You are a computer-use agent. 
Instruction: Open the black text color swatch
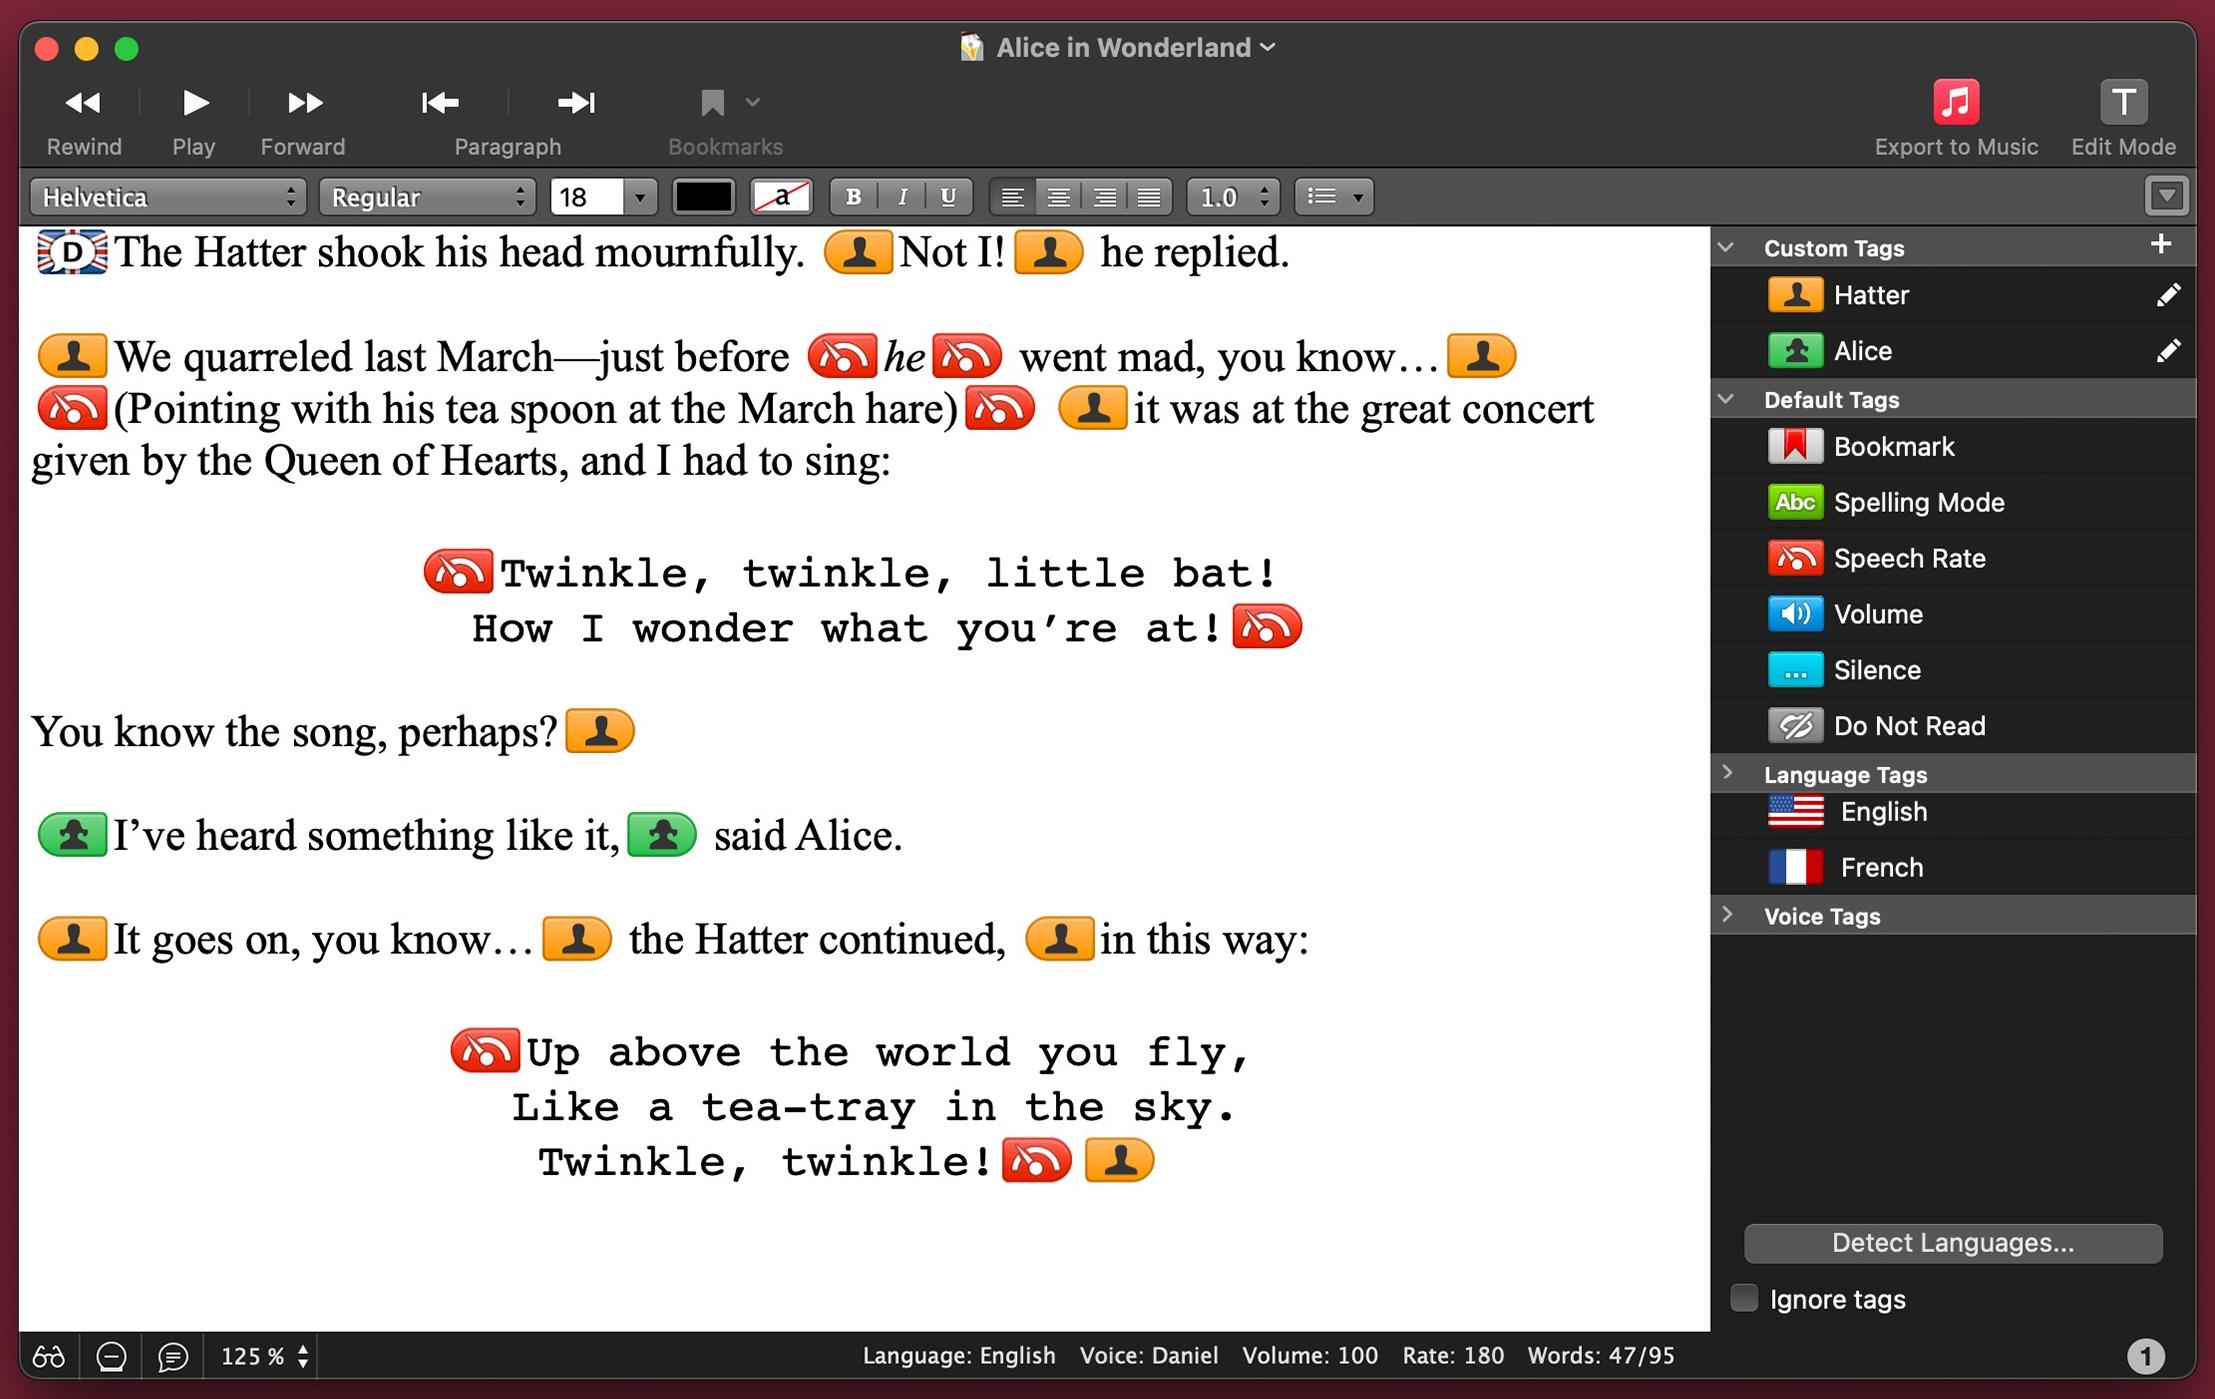pos(704,197)
